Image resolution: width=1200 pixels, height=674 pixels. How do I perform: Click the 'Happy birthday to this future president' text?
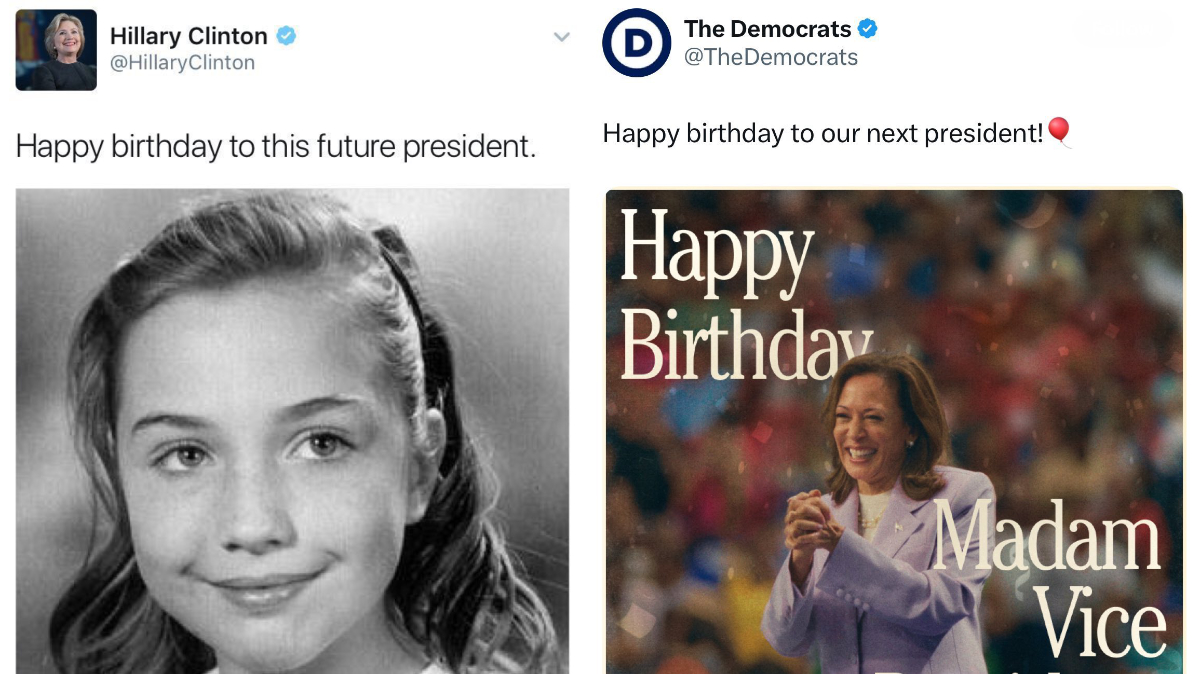[x=276, y=147]
